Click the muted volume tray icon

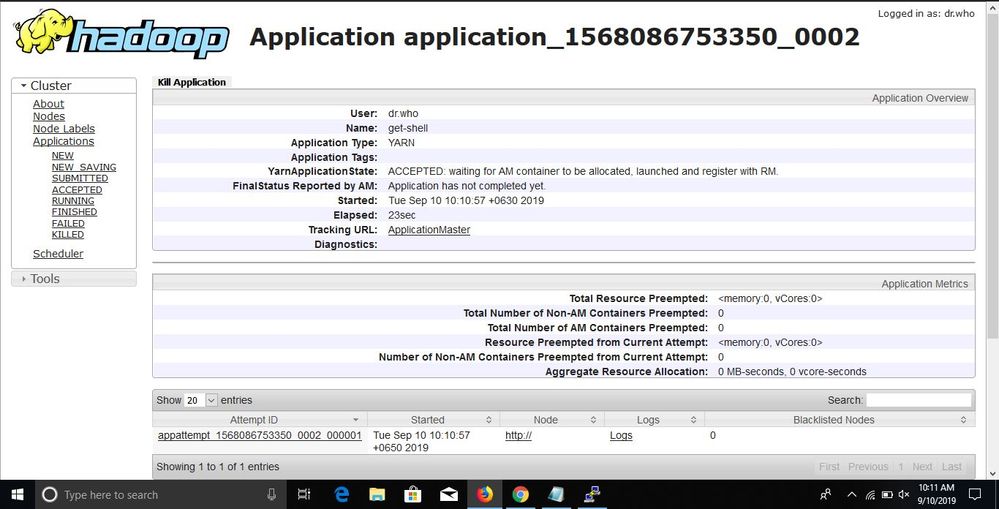(904, 494)
